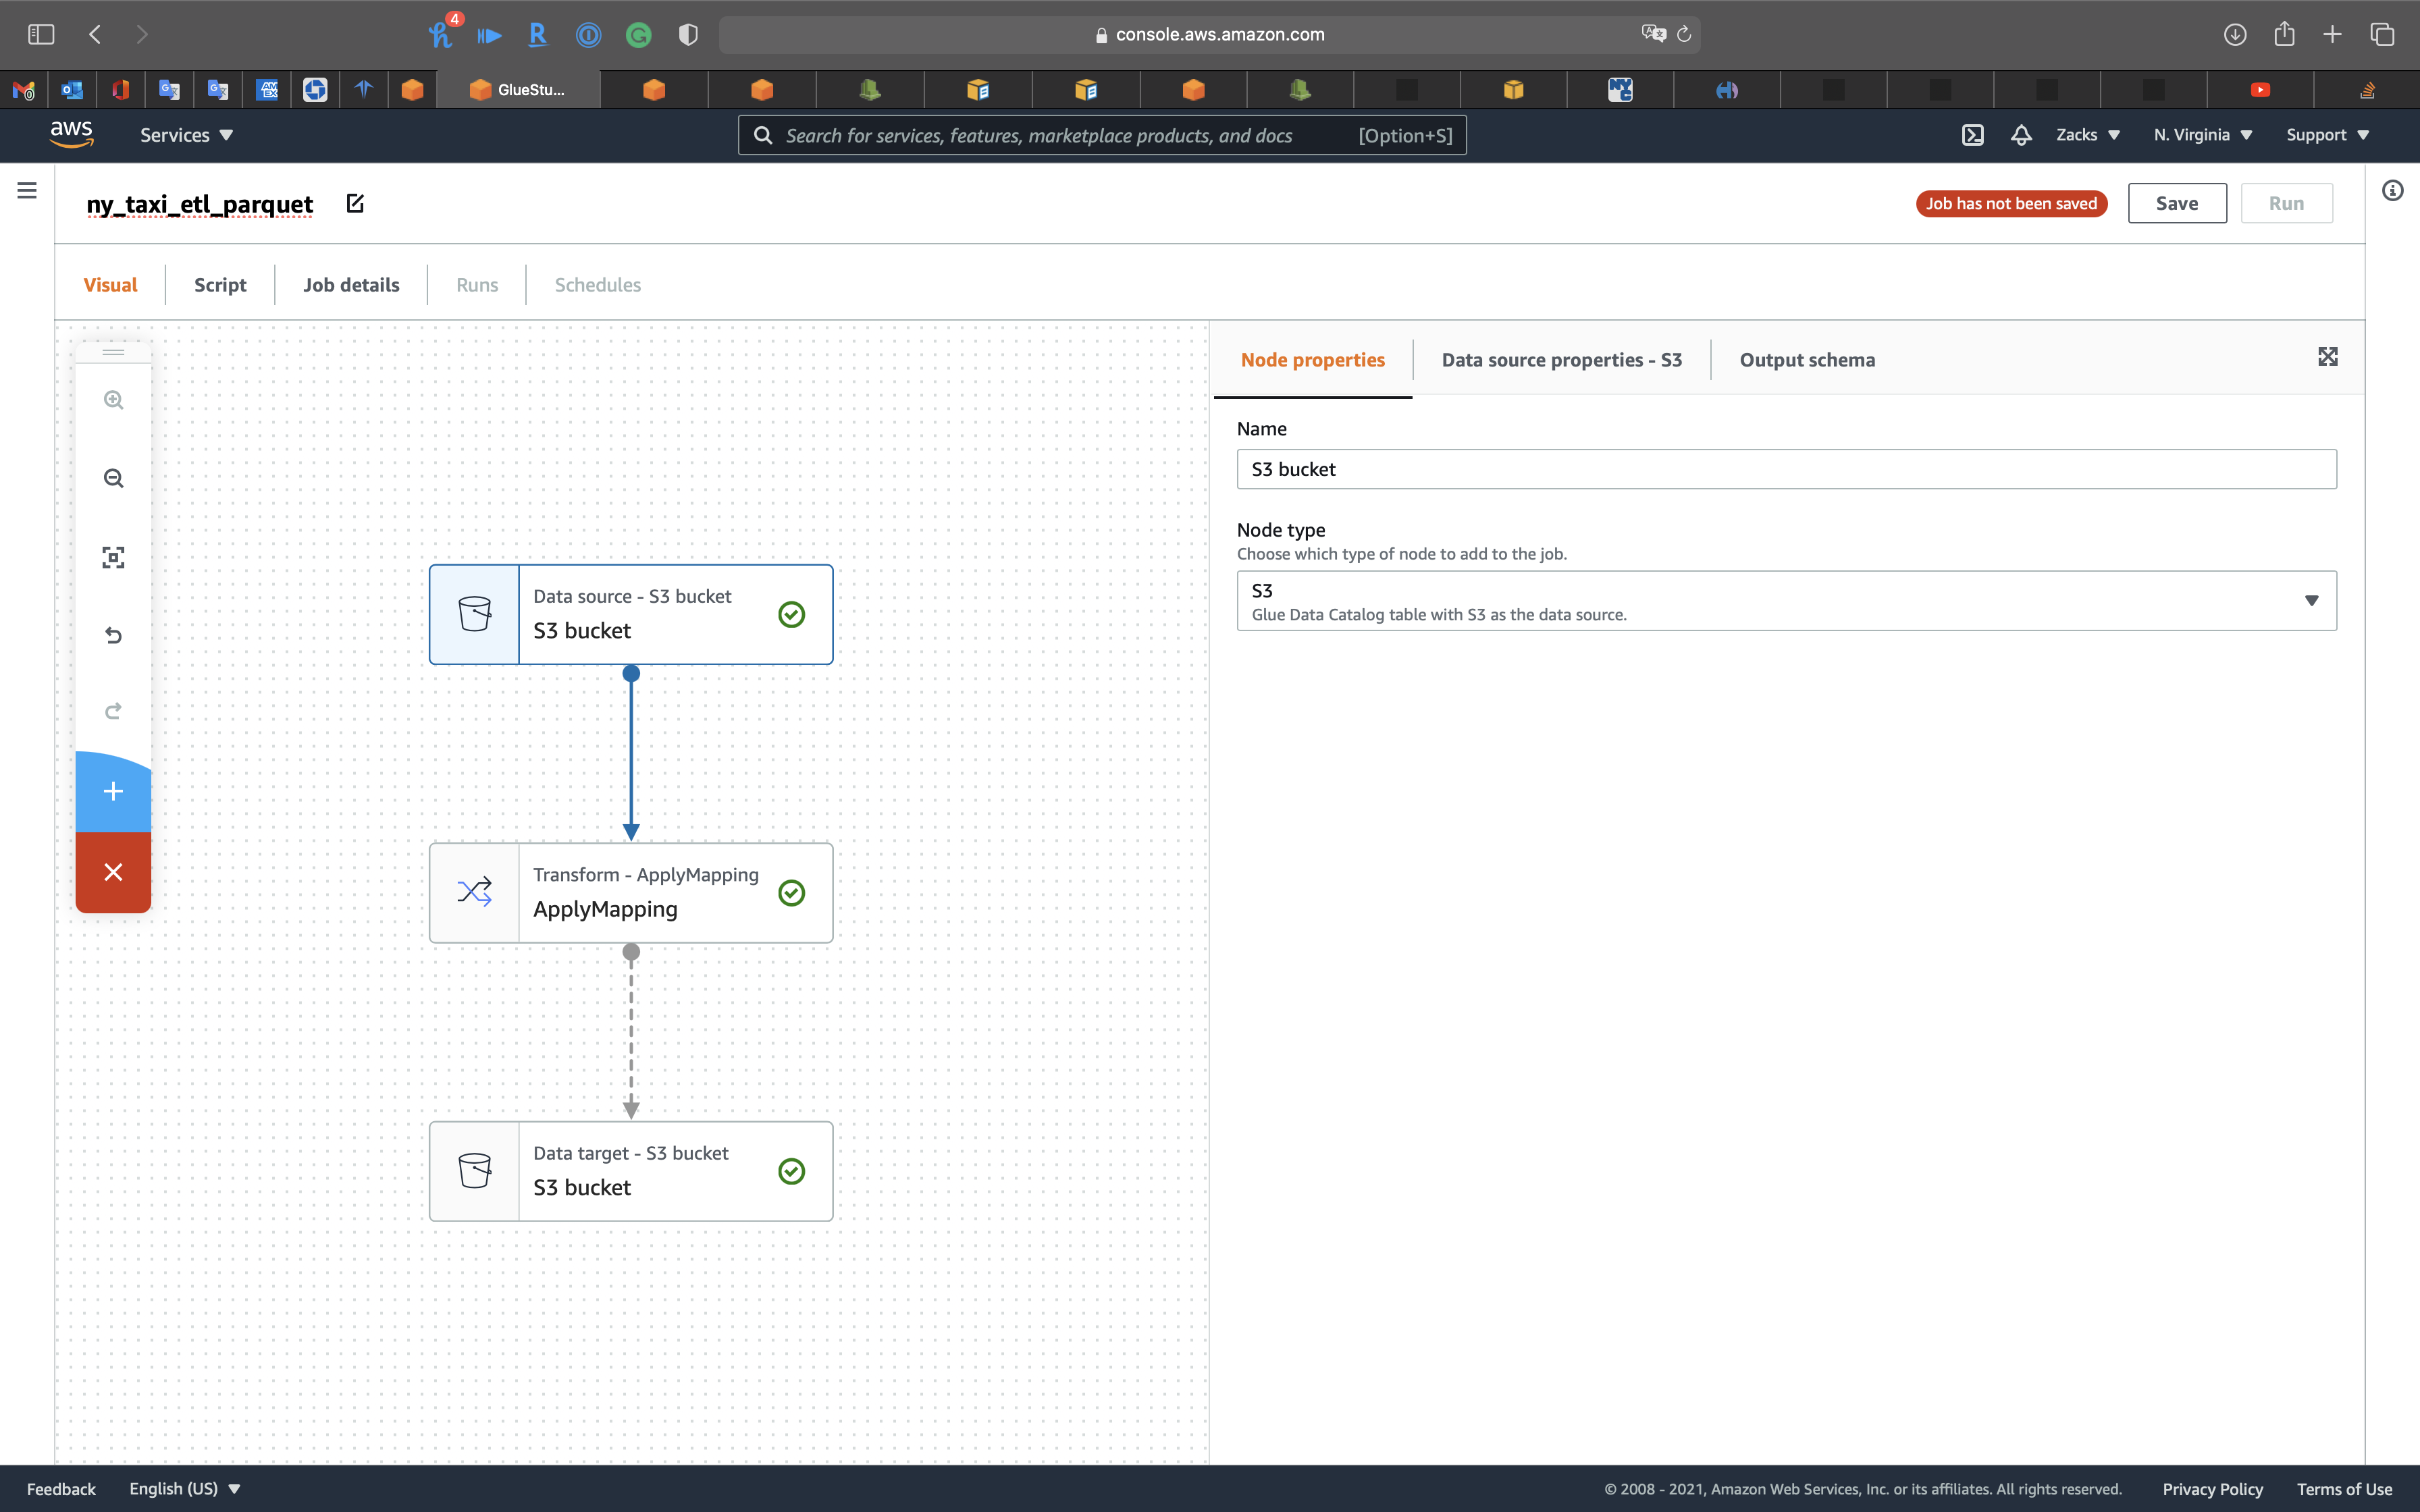The width and height of the screenshot is (2420, 1512).
Task: Select the ApplyMapping transform node
Action: pyautogui.click(x=631, y=892)
